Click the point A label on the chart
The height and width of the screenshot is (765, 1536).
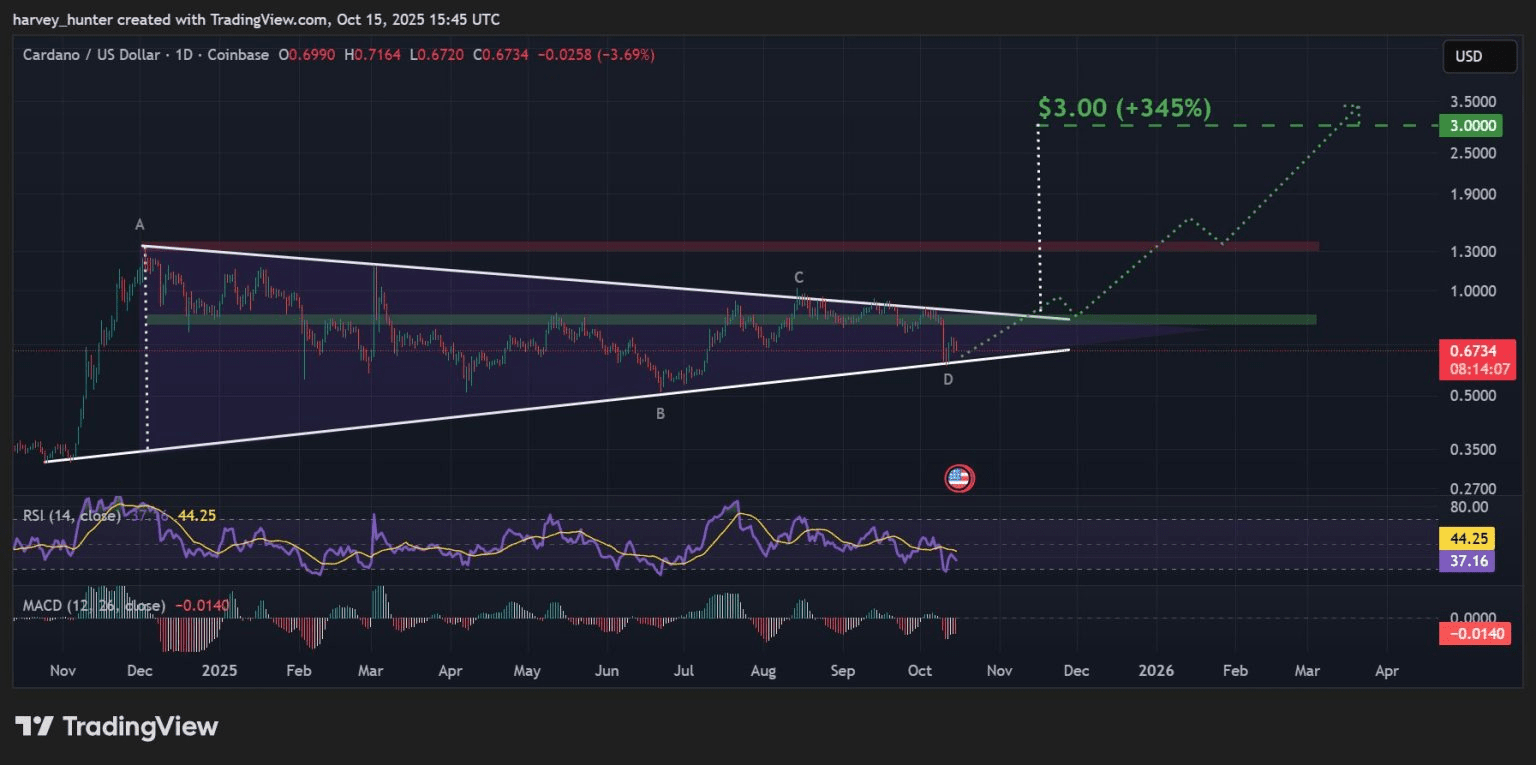pyautogui.click(x=140, y=225)
